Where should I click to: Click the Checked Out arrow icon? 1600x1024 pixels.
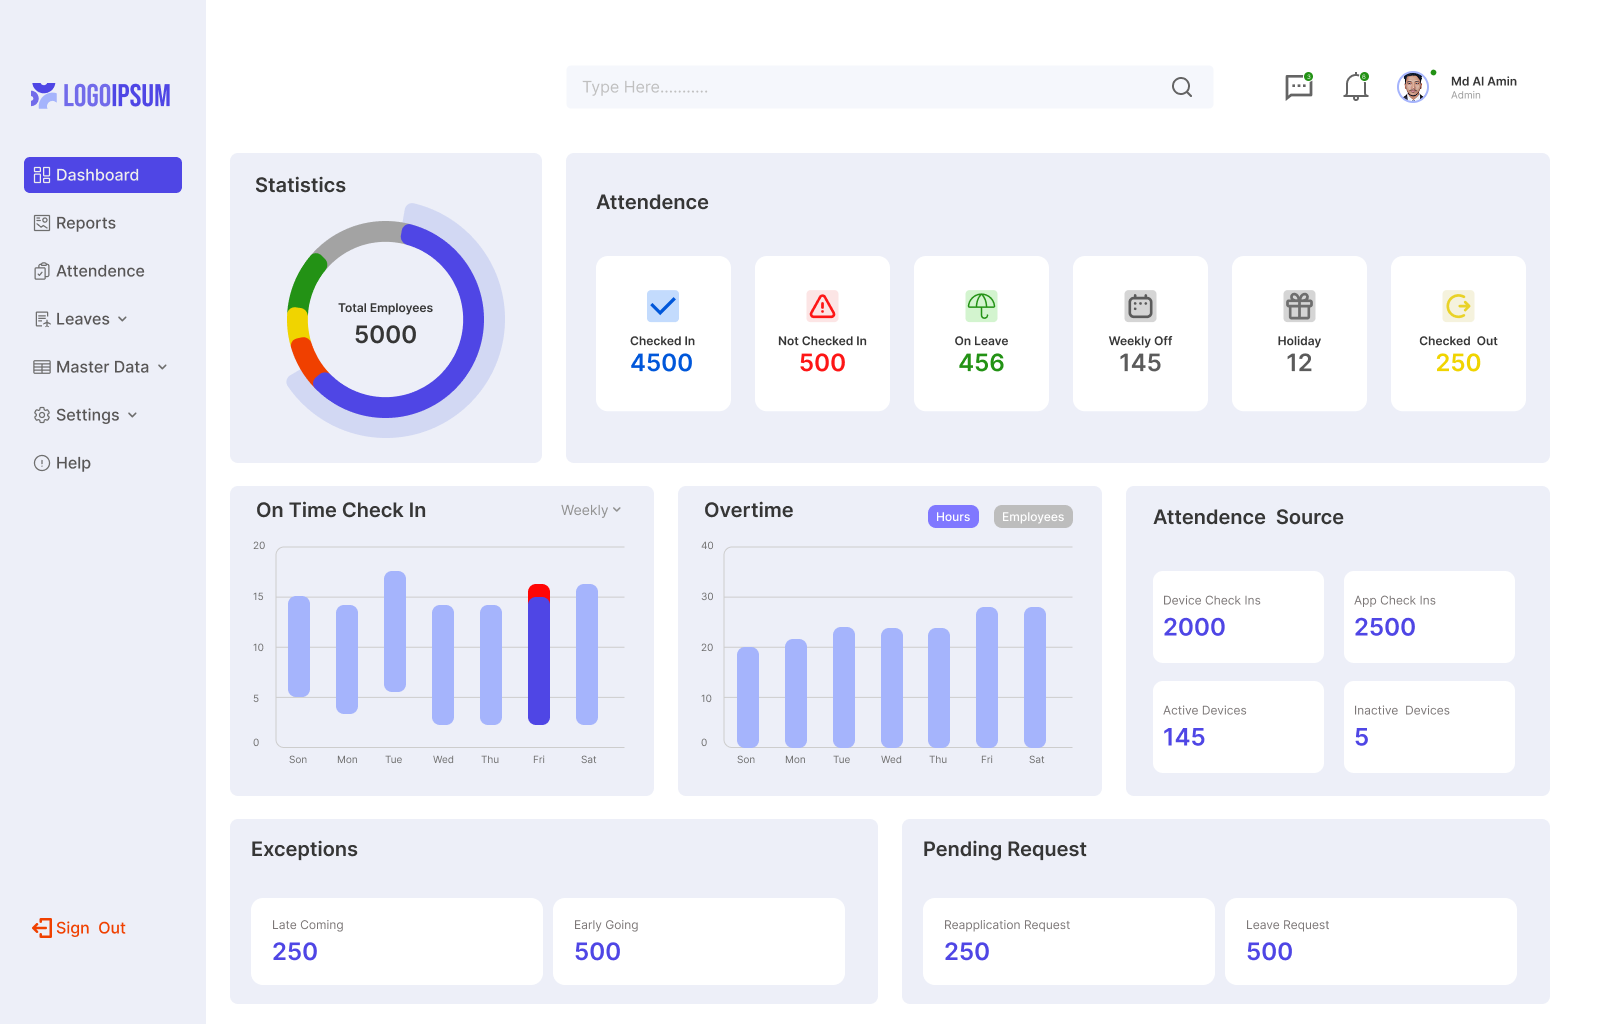(x=1458, y=306)
